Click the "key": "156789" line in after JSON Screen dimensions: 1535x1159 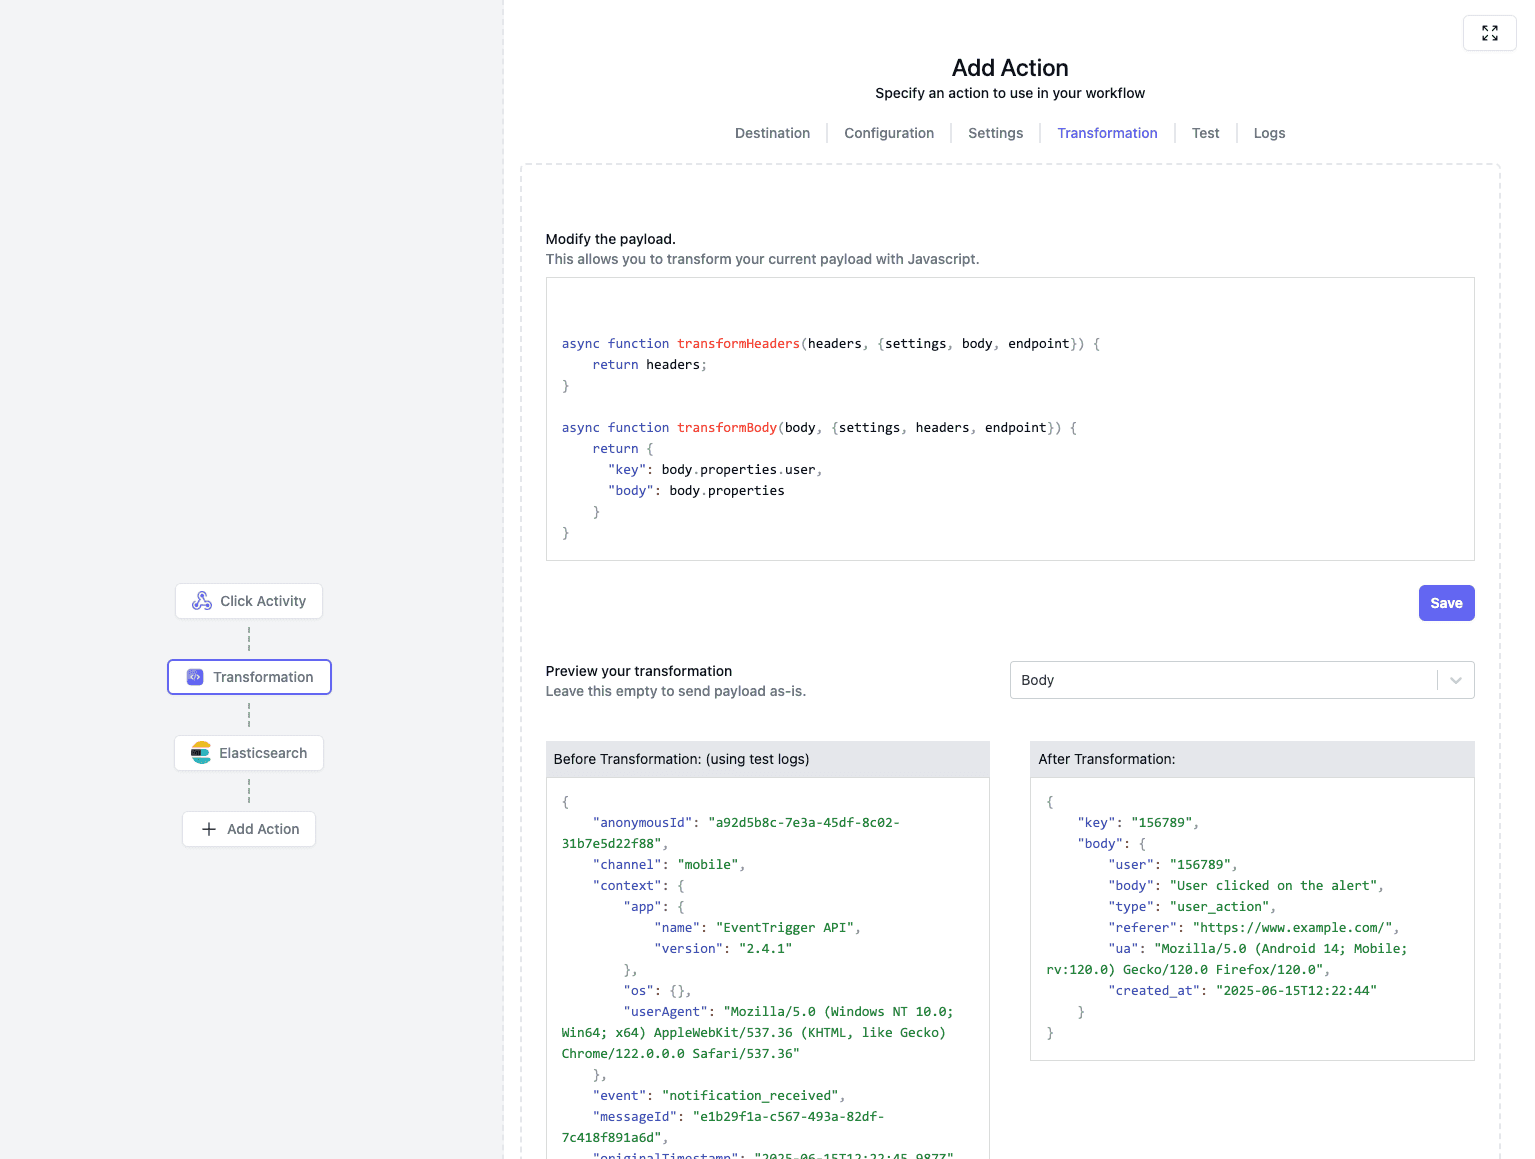[x=1138, y=823]
